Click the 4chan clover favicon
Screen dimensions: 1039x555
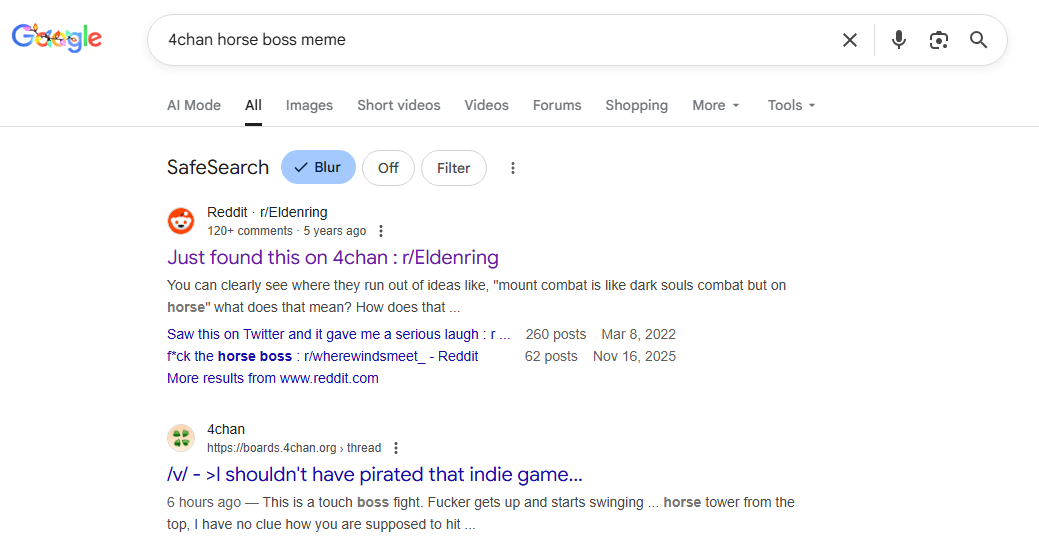[181, 438]
